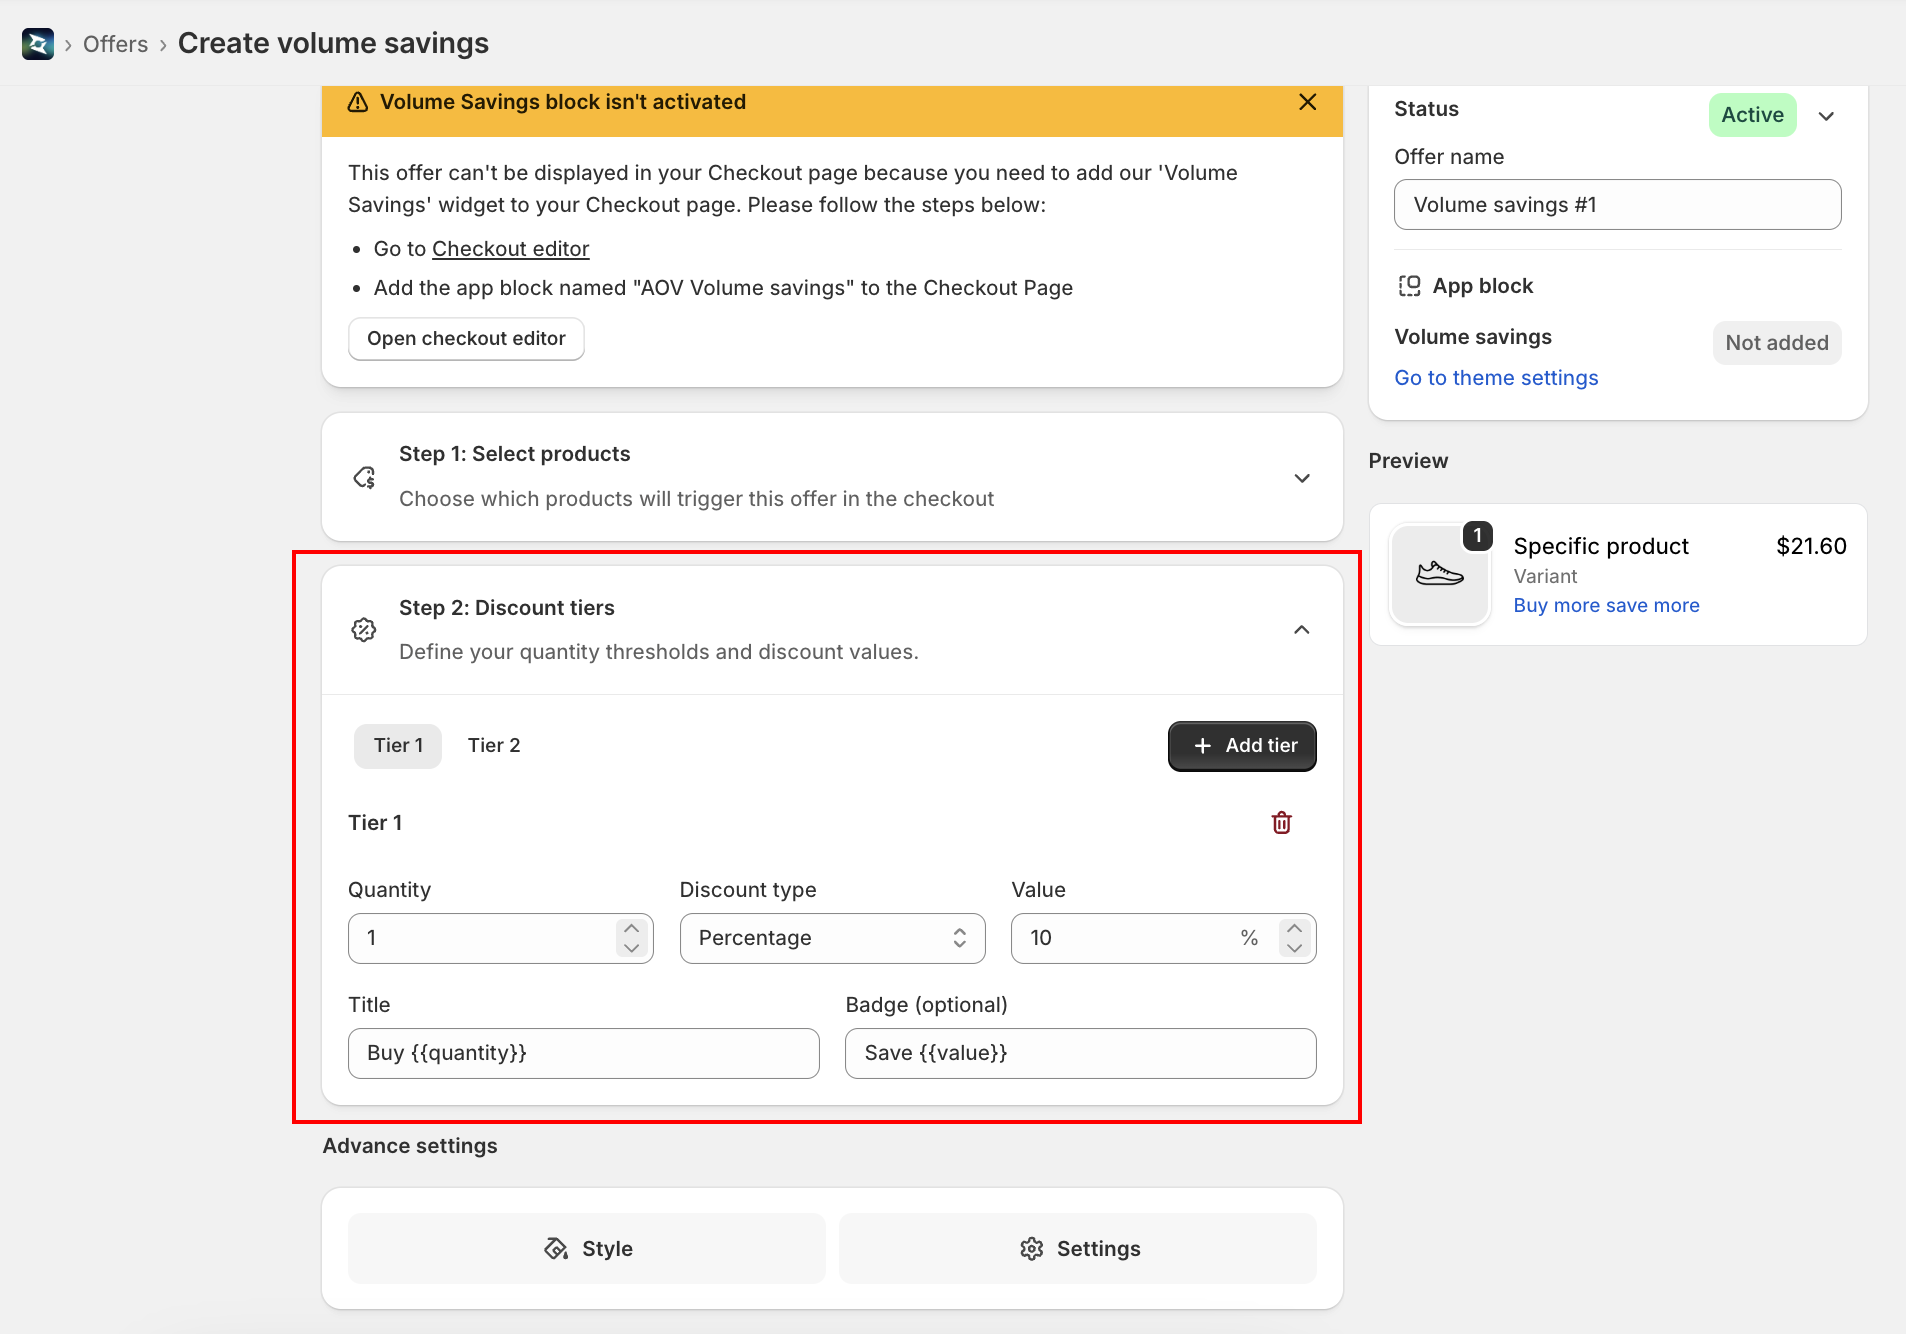Select the Tier 1 tab
Viewport: 1906px width, 1334px height.
[x=398, y=746]
